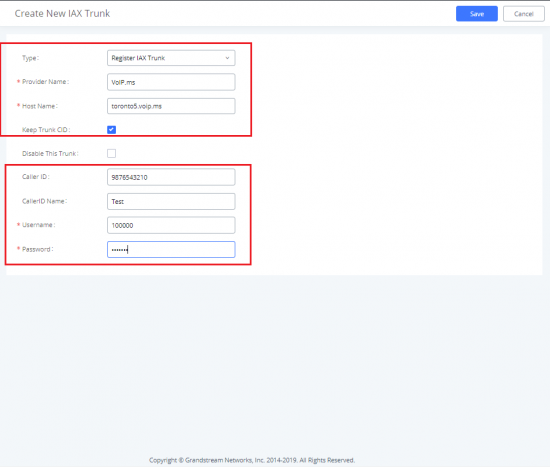550x467 pixels.
Task: Click the Provider Name input field
Action: pyautogui.click(x=171, y=82)
